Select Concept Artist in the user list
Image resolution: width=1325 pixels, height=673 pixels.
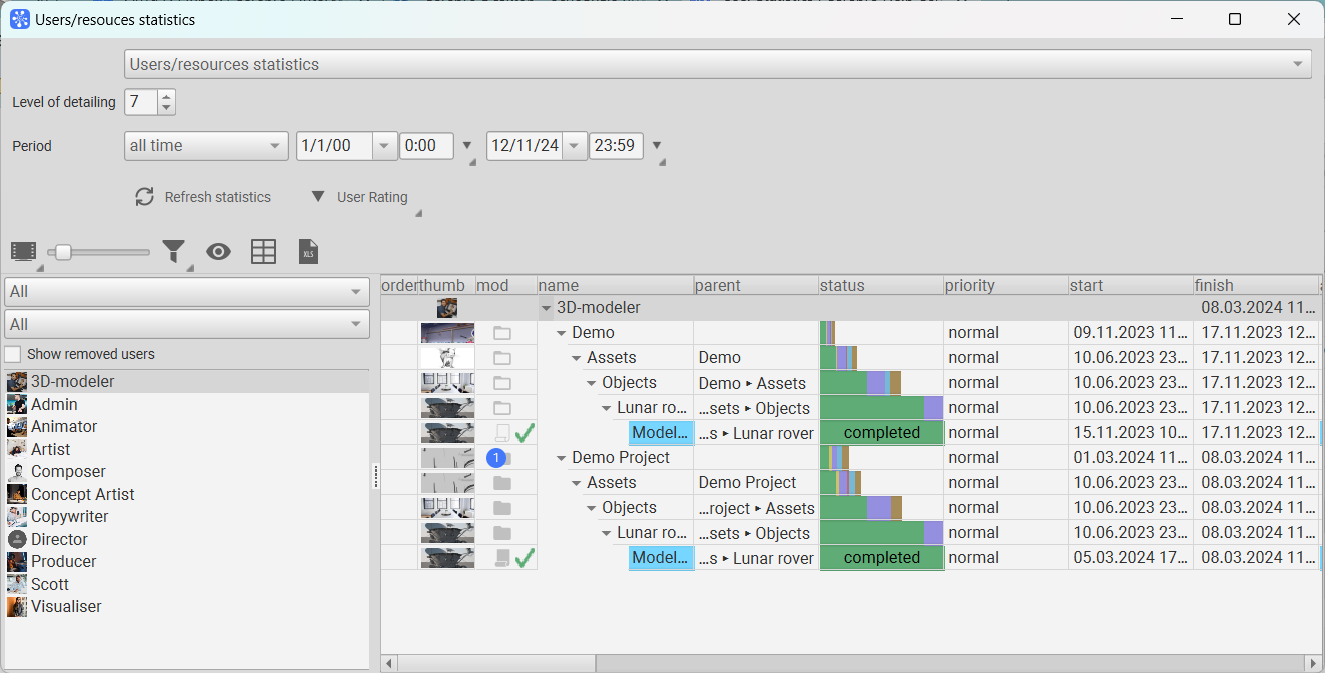point(187,494)
